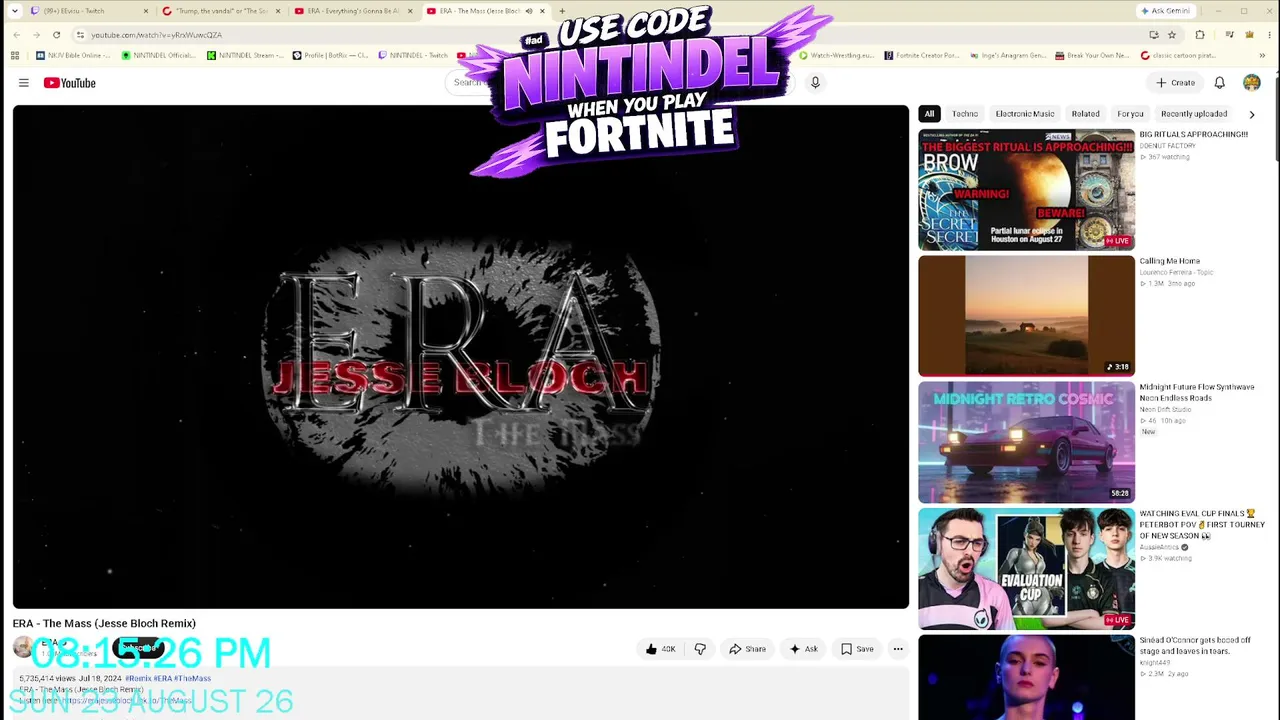Click the Ask button below the video

point(803,649)
